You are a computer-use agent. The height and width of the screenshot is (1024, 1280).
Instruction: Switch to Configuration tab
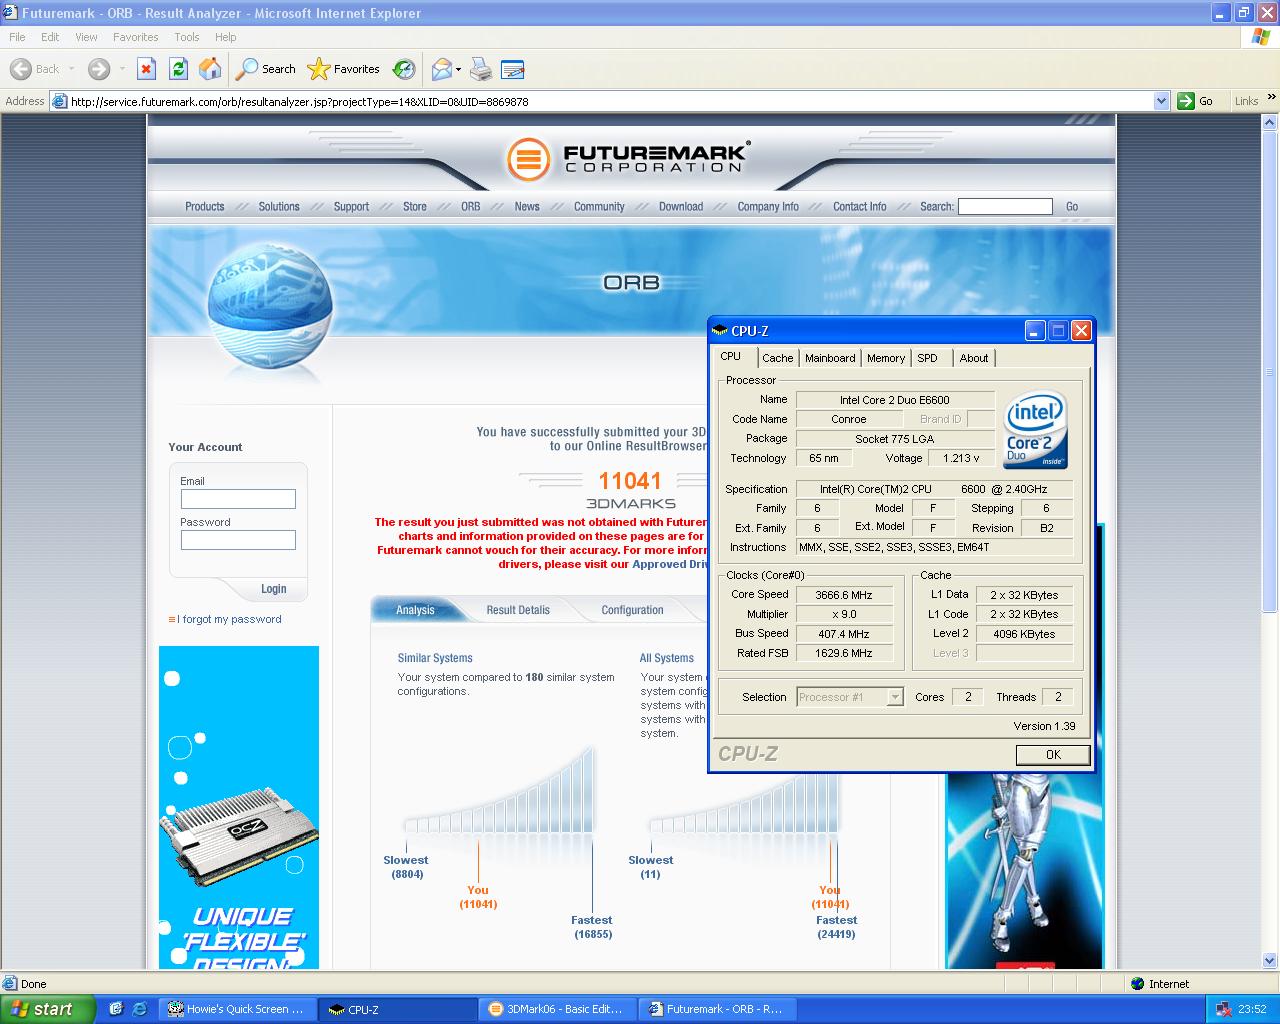632,610
